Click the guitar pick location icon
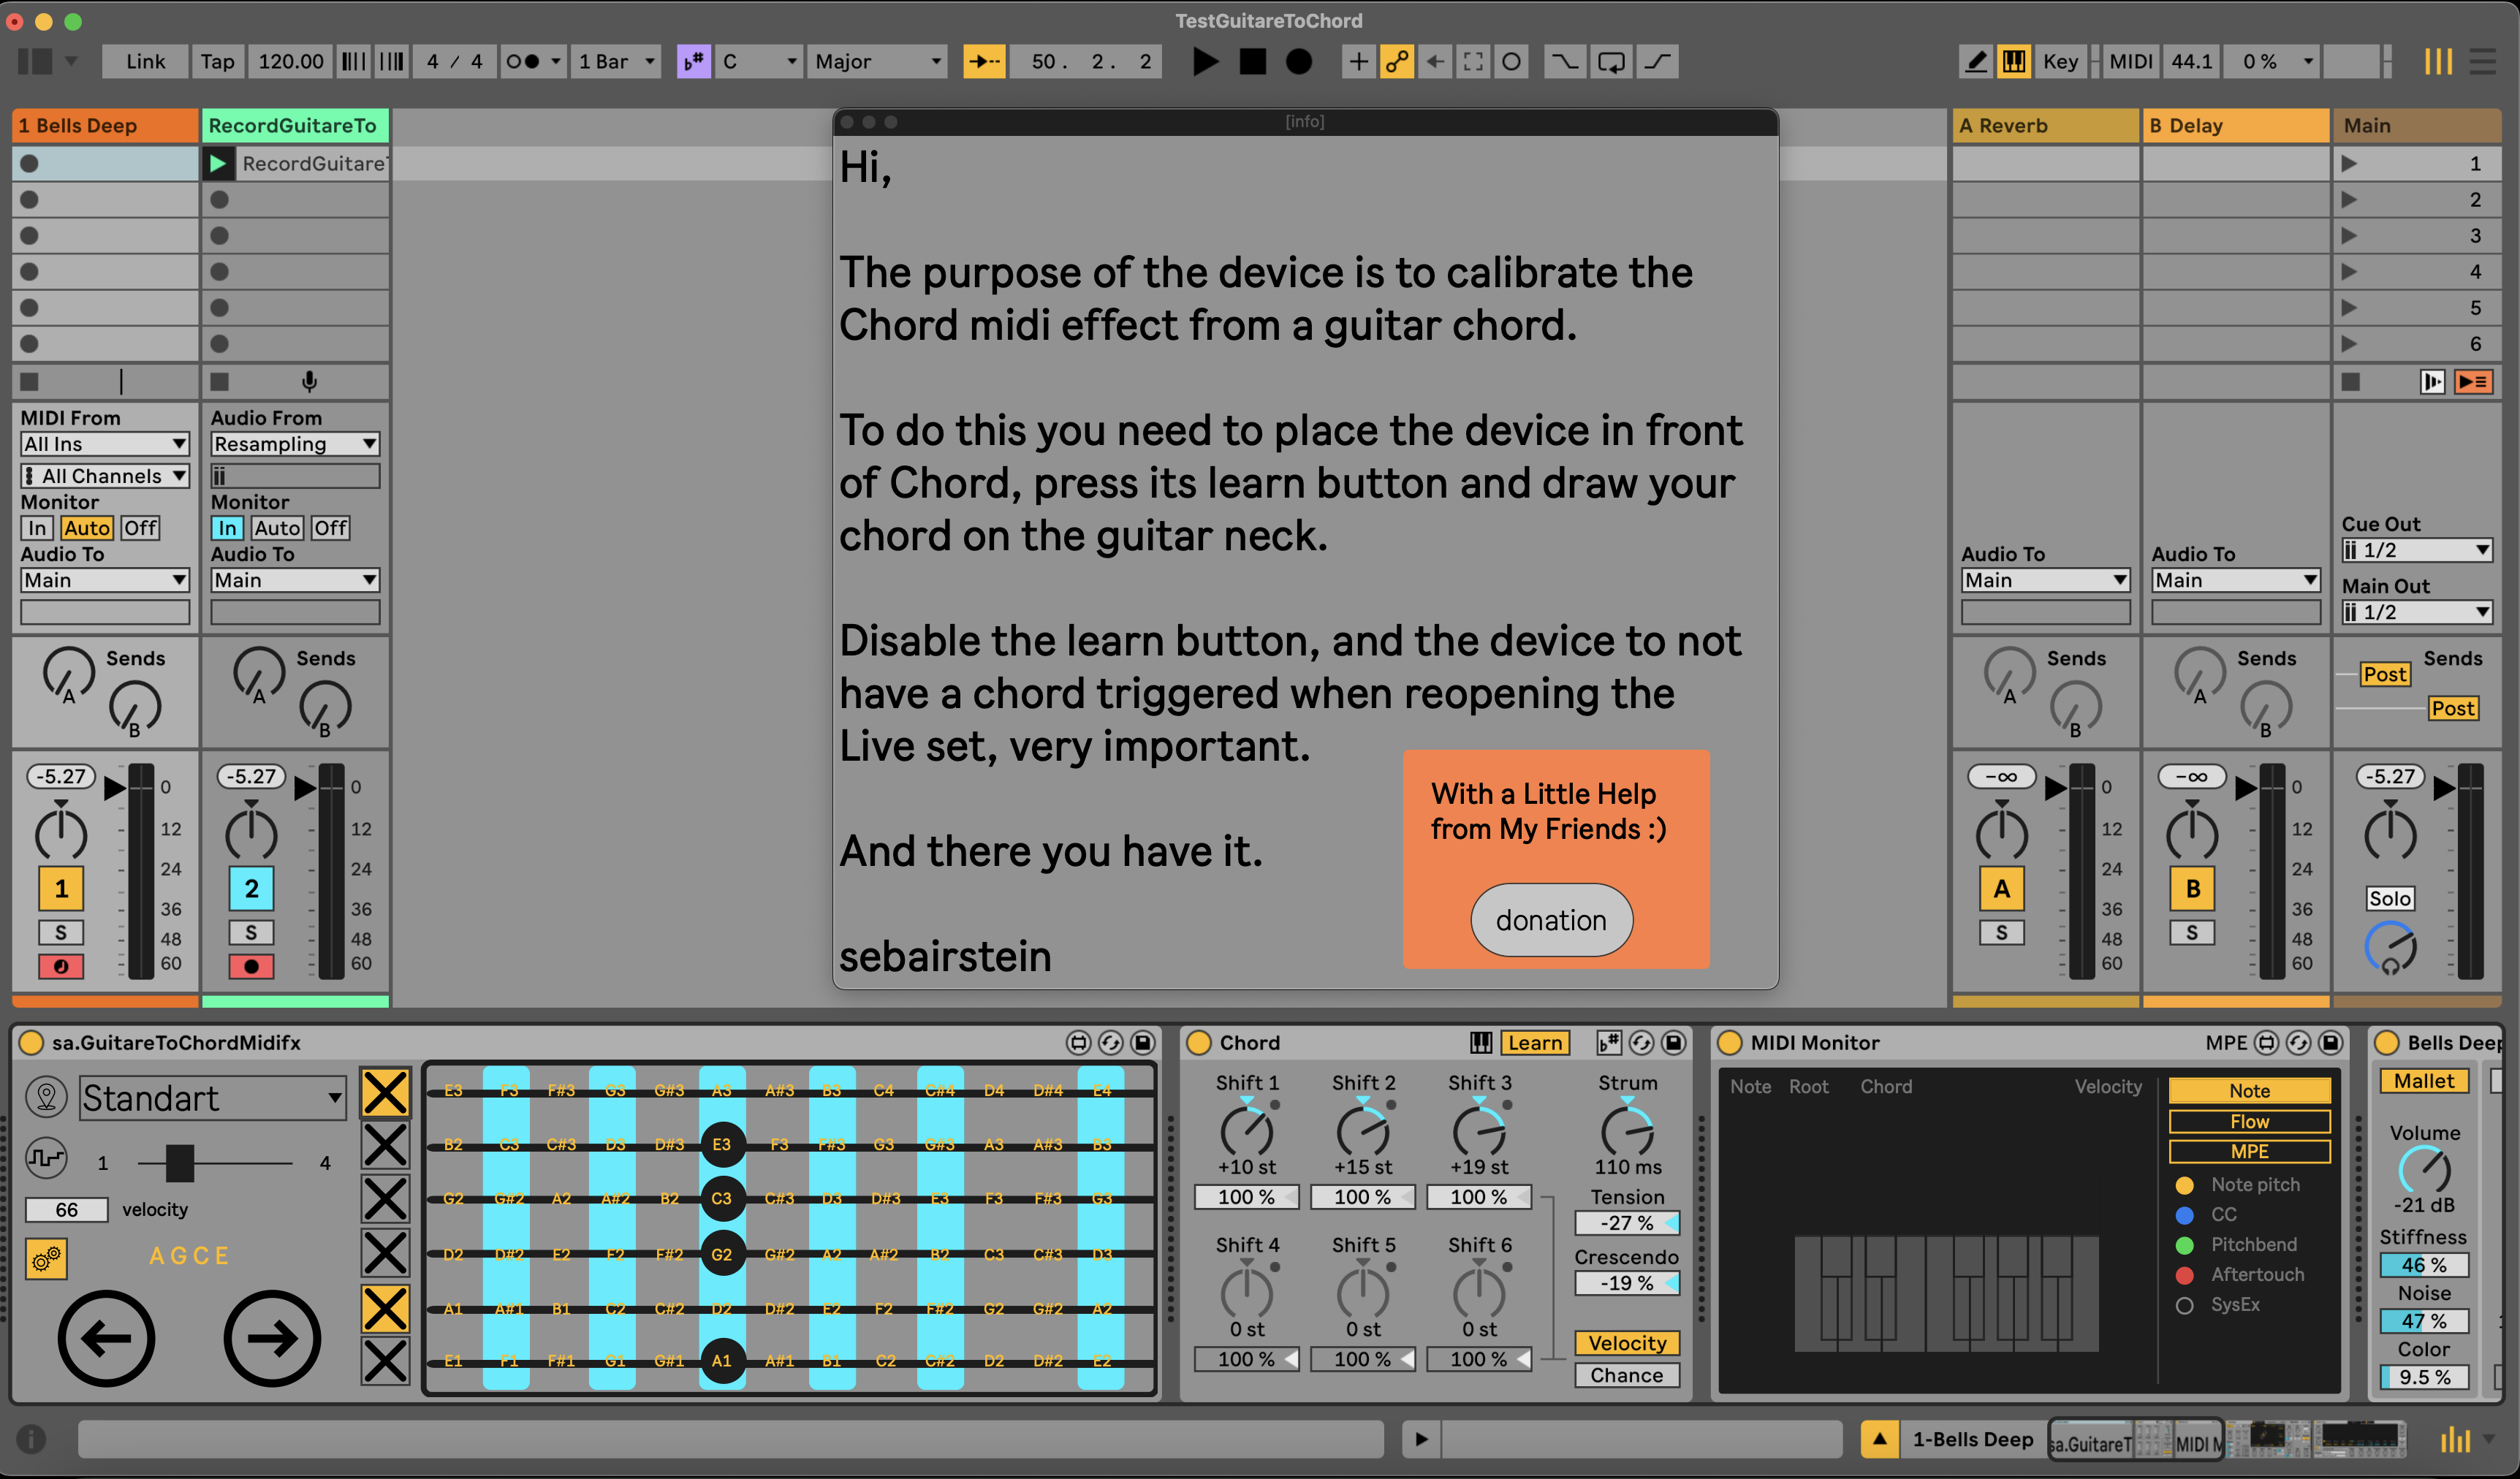This screenshot has height=1479, width=2520. click(x=46, y=1097)
